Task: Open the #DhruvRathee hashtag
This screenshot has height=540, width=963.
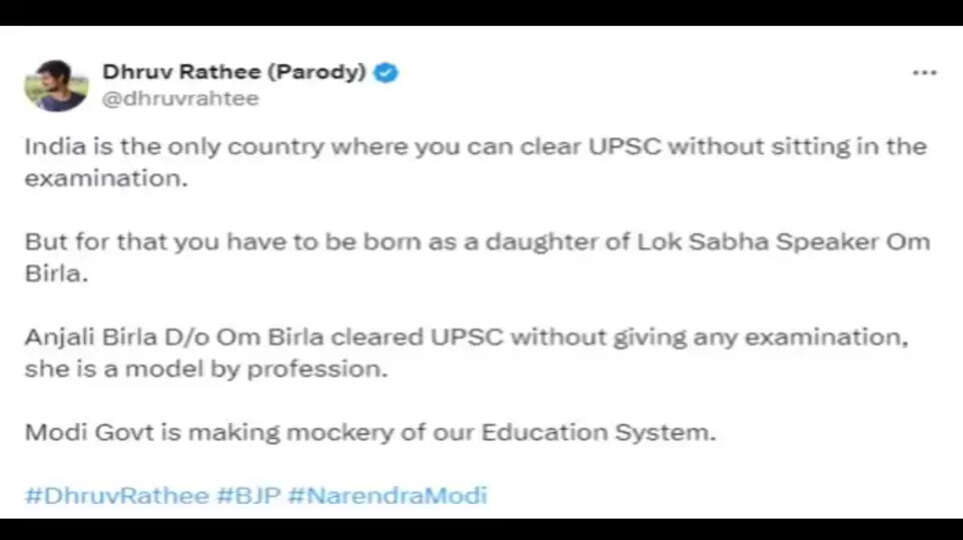Action: 117,495
